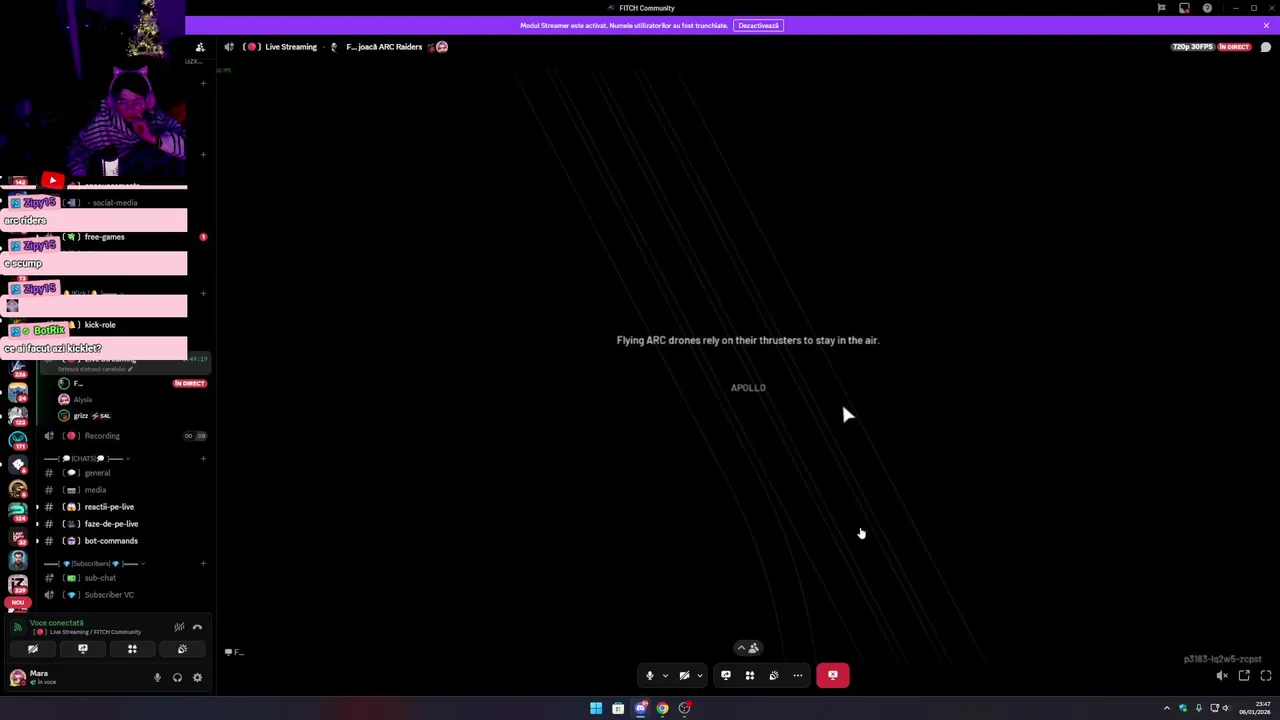Viewport: 1280px width, 720px height.
Task: Mute microphone in stream control bar
Action: (x=649, y=676)
